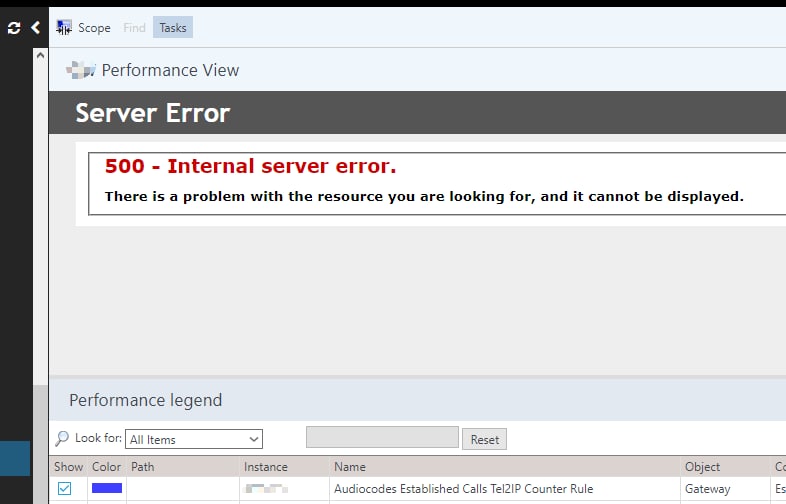Click the Scope icon in the toolbar

(64, 28)
